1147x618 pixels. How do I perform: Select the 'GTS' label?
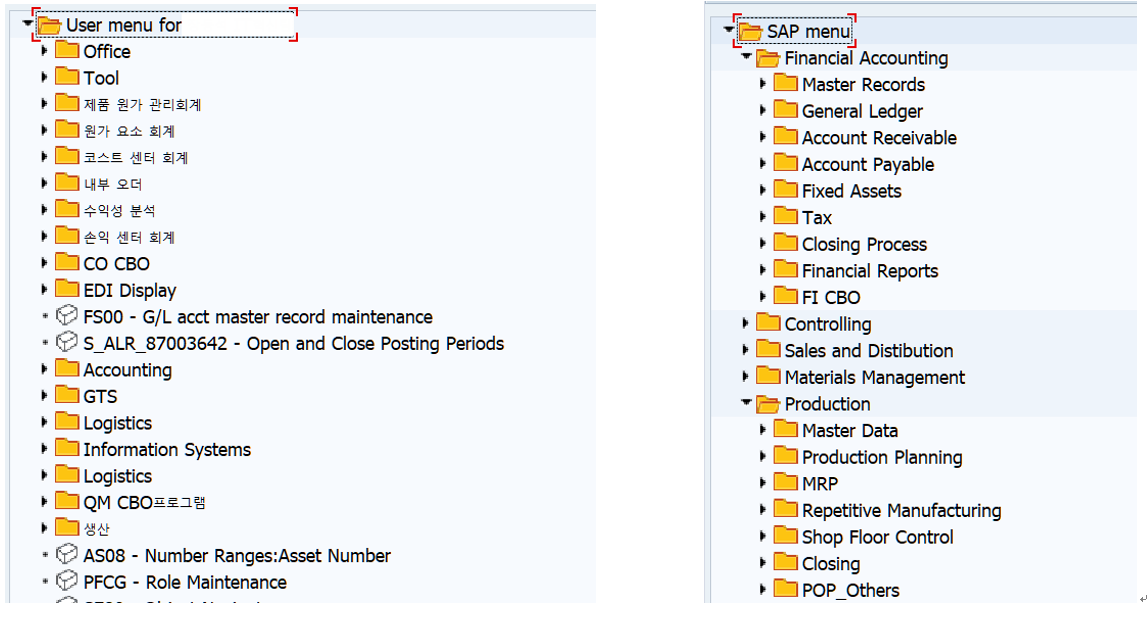pos(100,396)
